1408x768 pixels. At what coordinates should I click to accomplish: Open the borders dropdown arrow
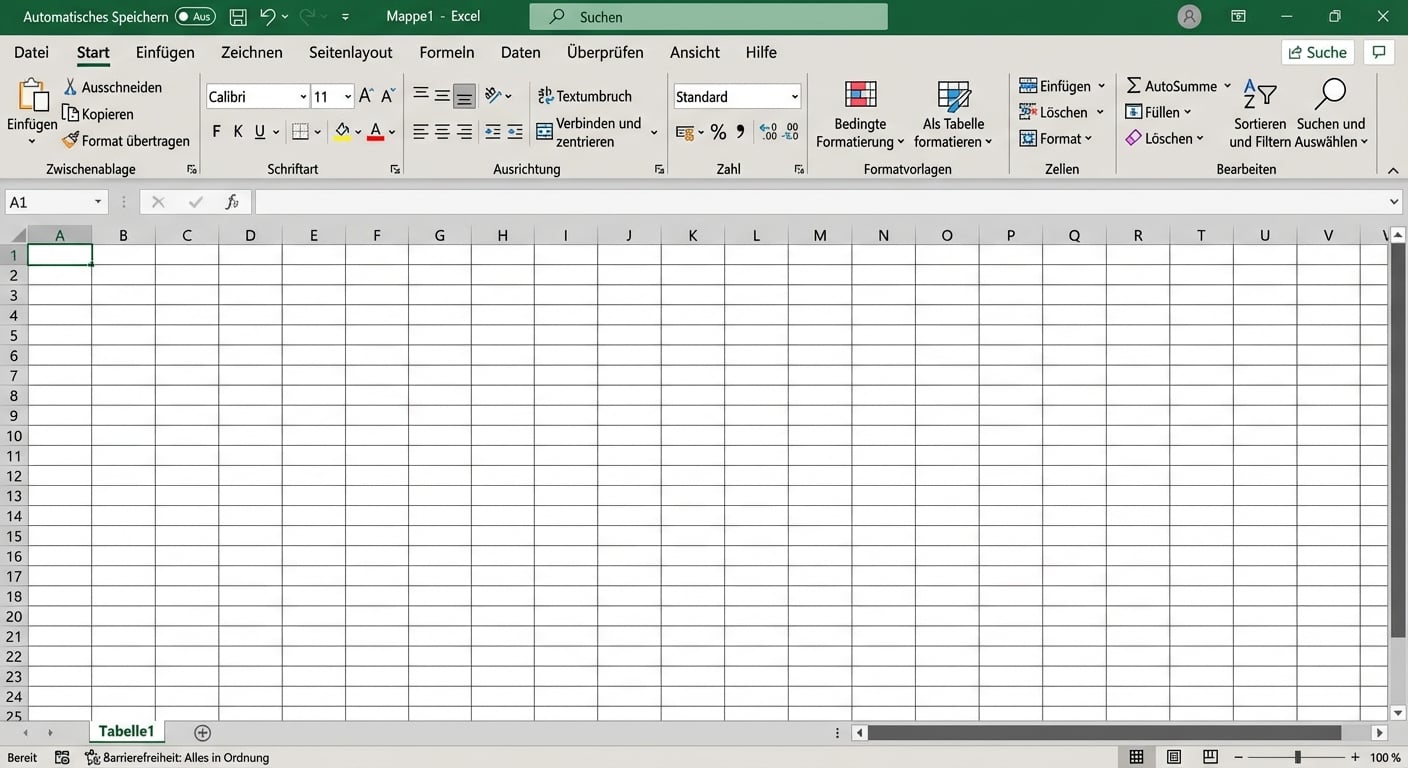318,132
